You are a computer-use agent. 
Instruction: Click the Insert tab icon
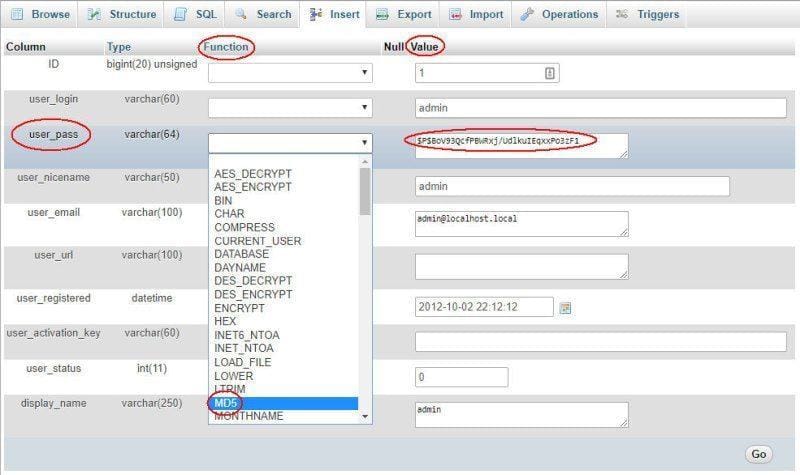click(316, 14)
